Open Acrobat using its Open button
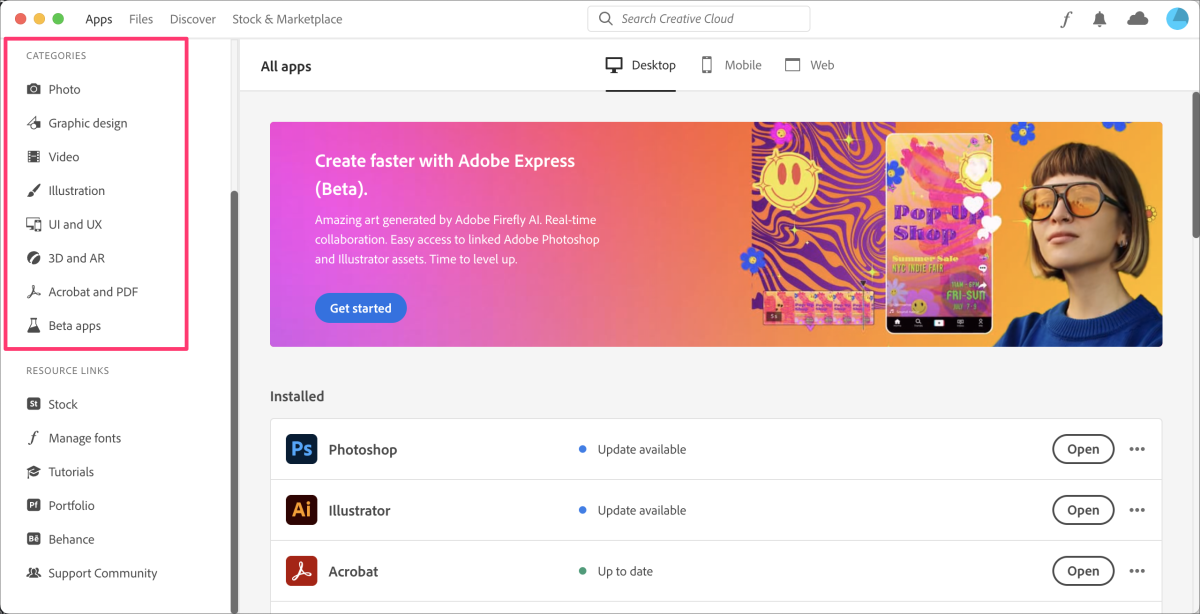 pyautogui.click(x=1083, y=571)
